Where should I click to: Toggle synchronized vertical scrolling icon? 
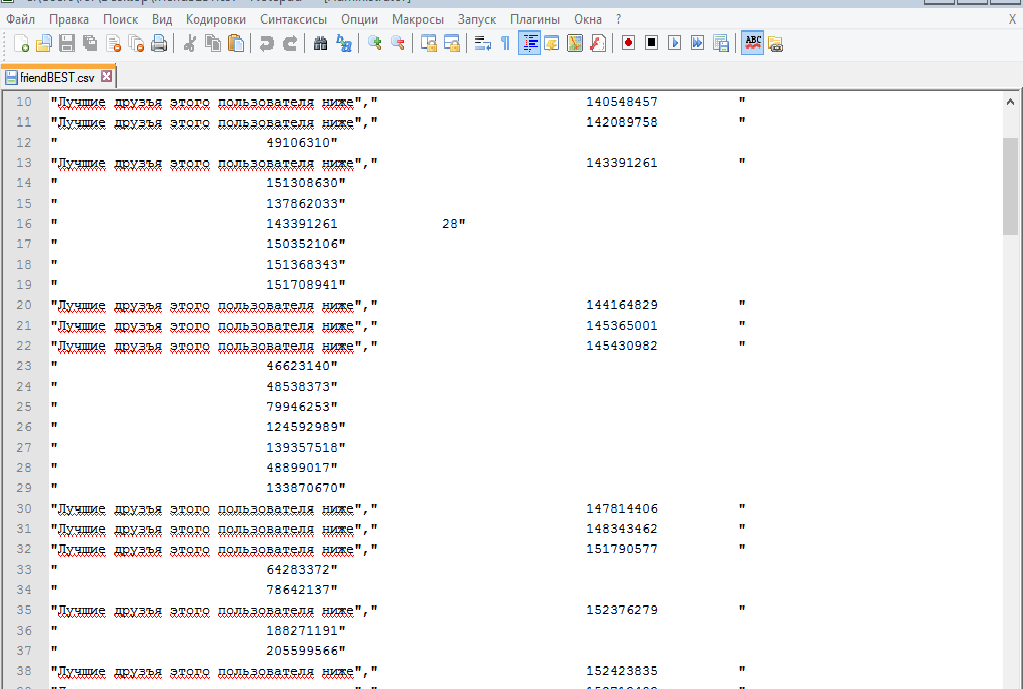(x=429, y=44)
